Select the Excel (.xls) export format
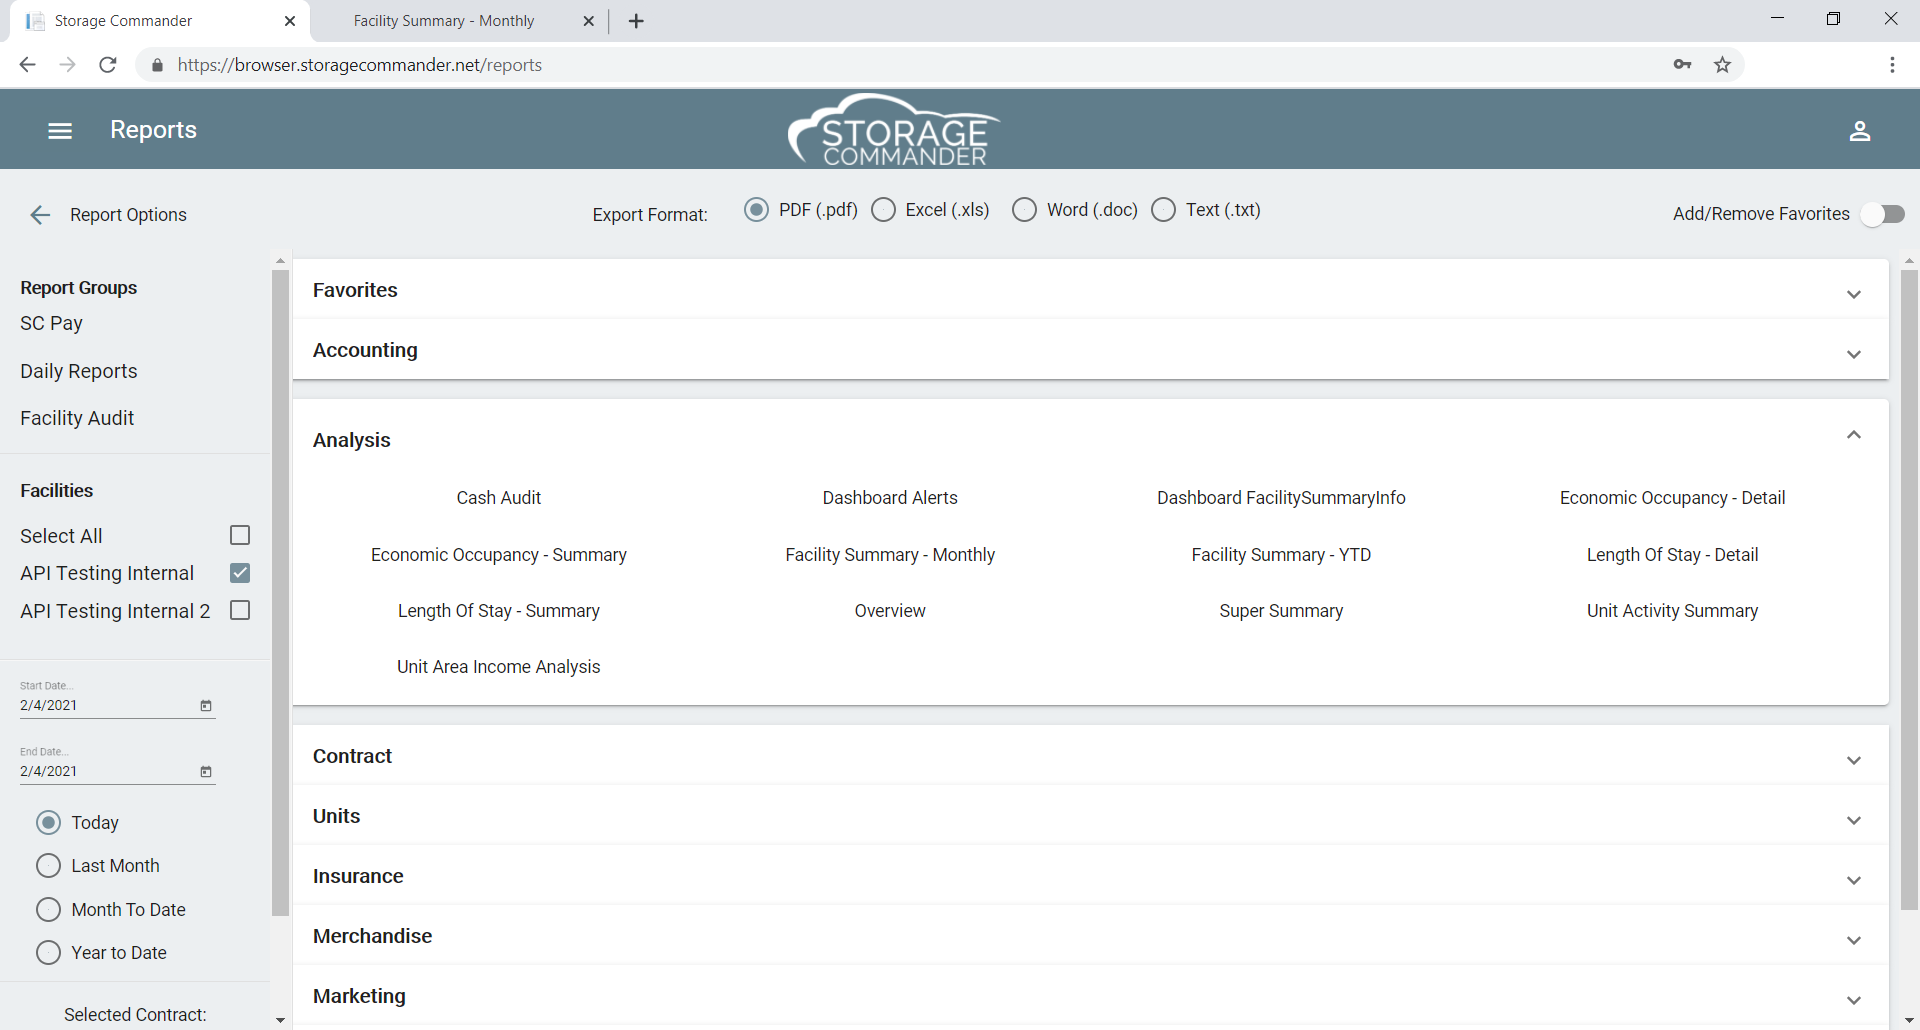Viewport: 1920px width, 1030px height. (x=884, y=210)
